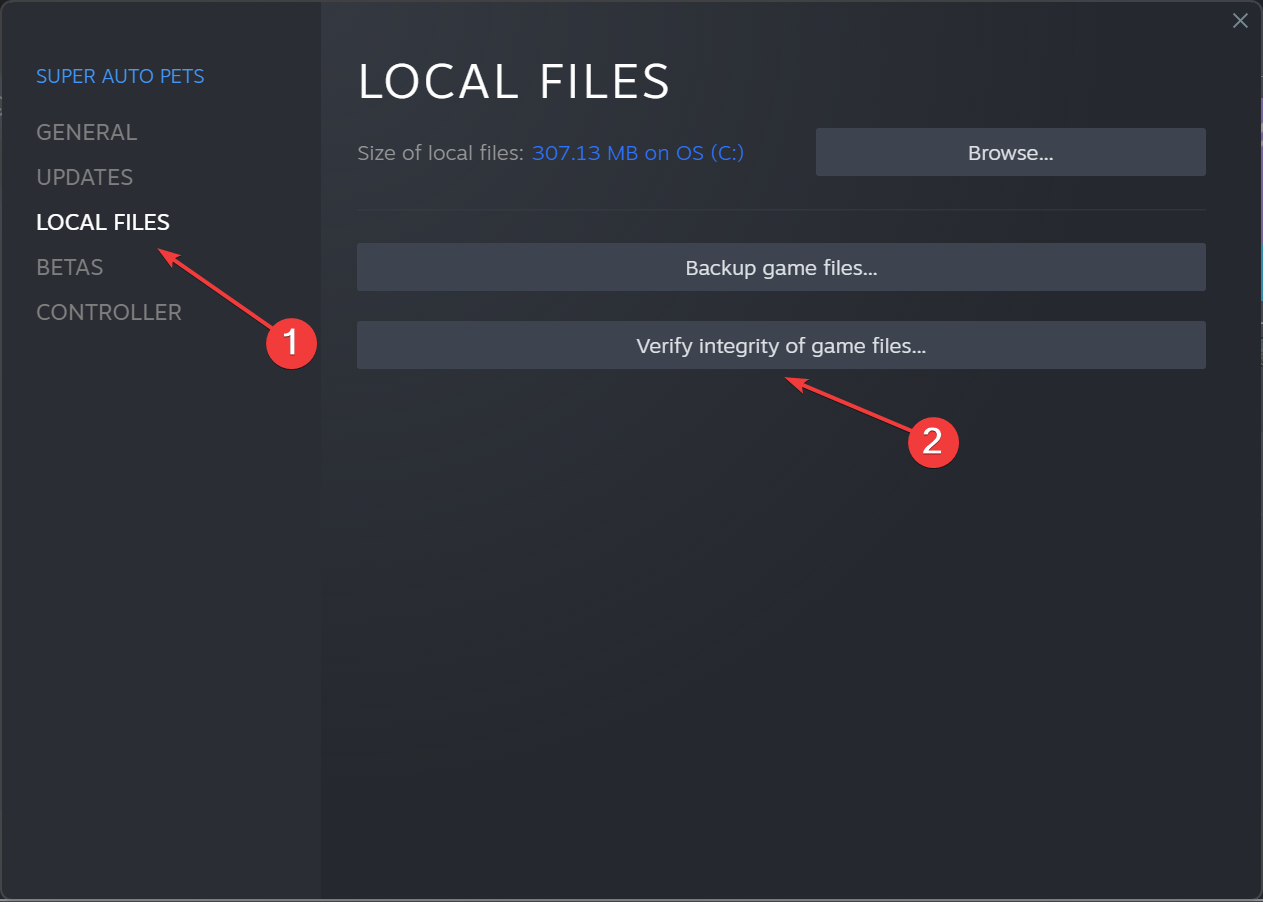Verify integrity of game files
The image size is (1263, 902).
point(781,346)
